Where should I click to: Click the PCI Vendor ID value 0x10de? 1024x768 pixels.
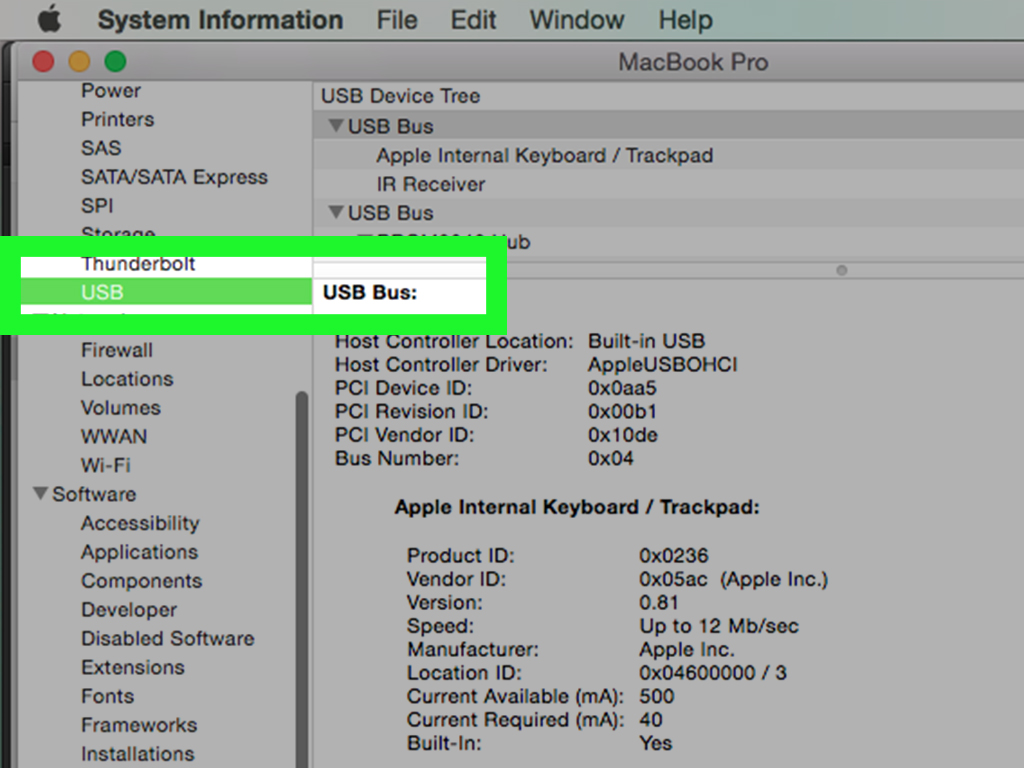[x=622, y=435]
